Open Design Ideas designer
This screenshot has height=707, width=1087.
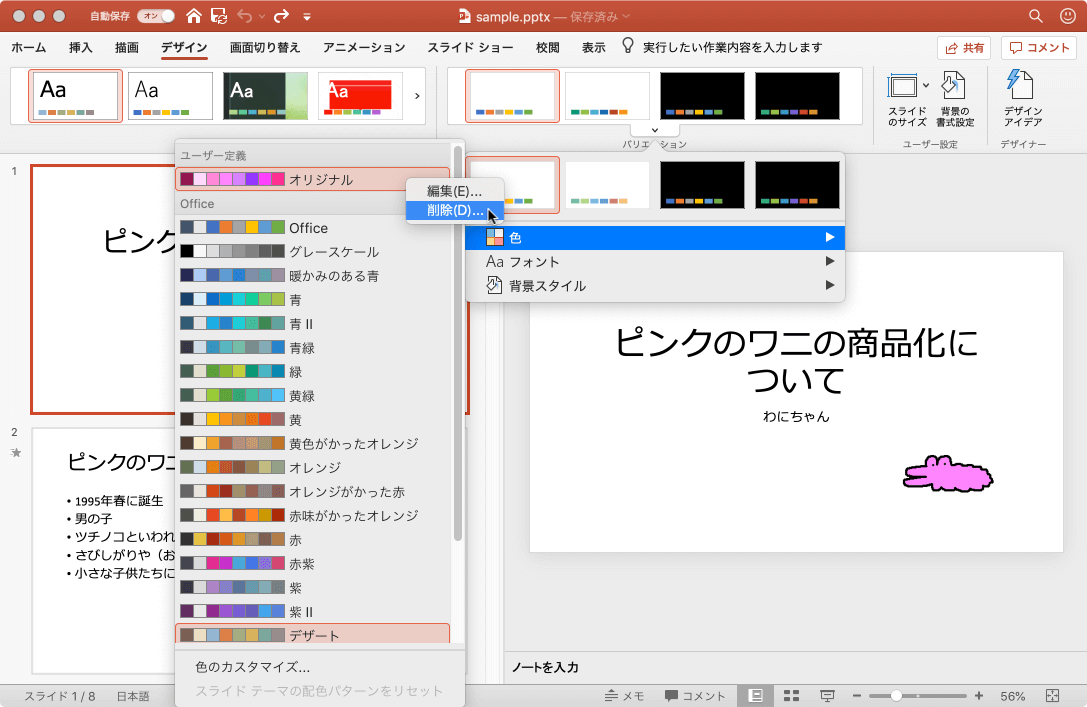click(1022, 100)
